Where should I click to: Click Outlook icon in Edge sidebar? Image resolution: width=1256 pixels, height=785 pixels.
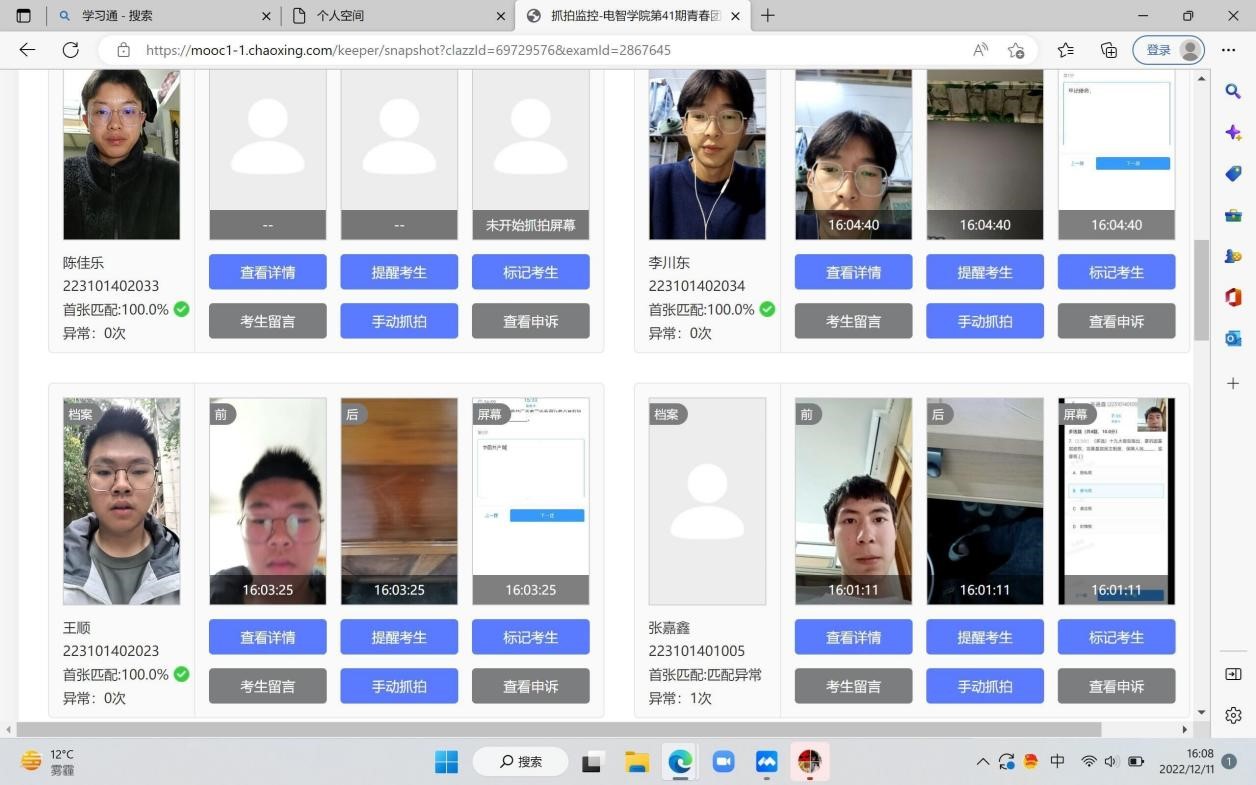[1233, 339]
